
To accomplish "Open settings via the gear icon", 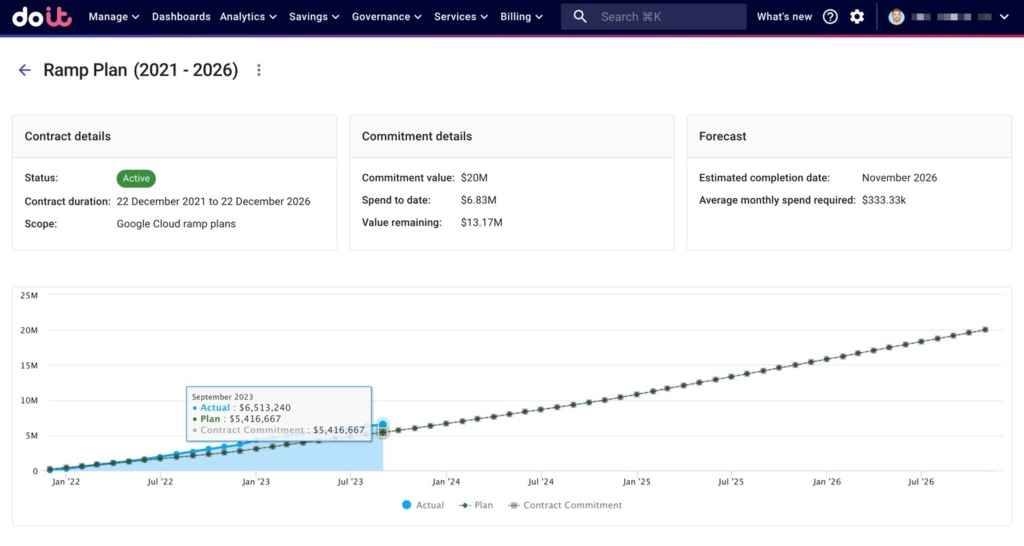I will point(857,17).
